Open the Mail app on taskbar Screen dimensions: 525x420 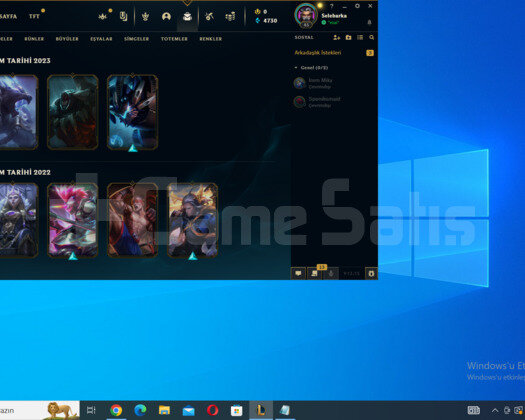pos(189,410)
